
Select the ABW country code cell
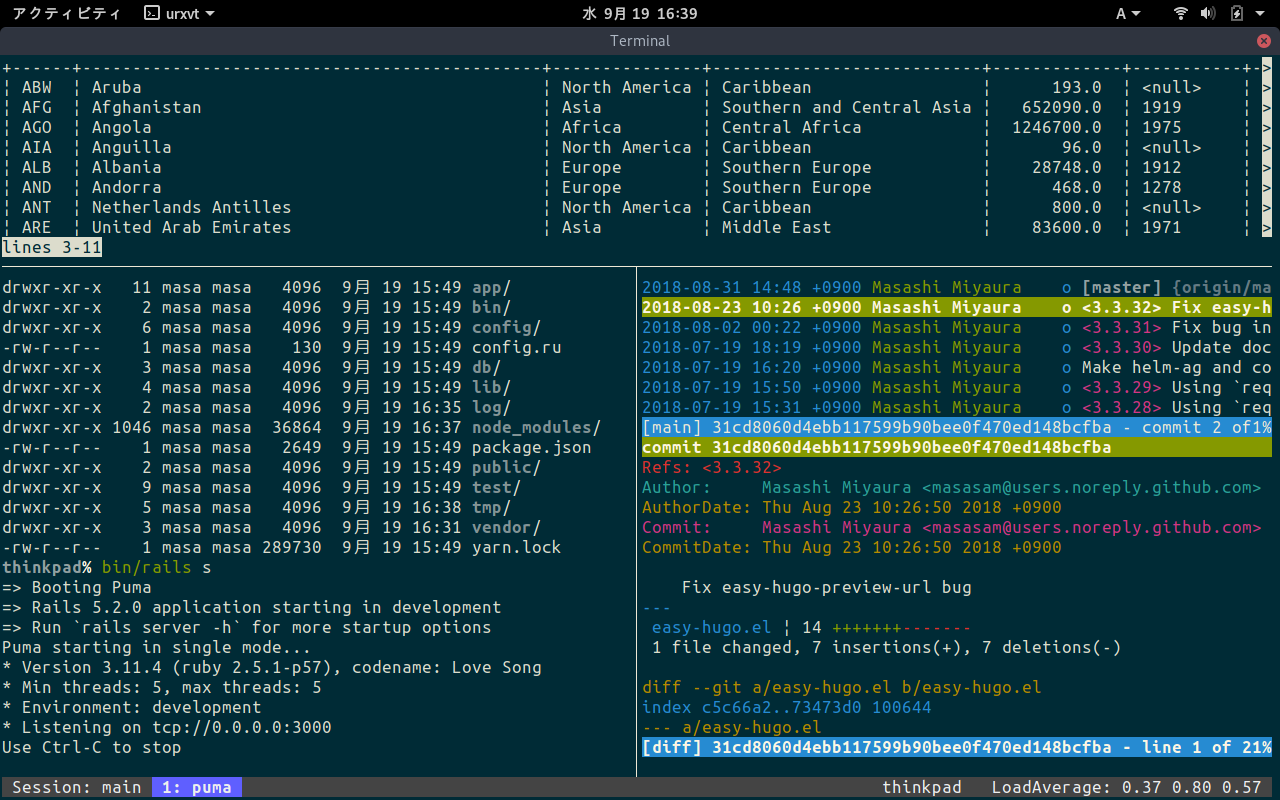click(37, 87)
